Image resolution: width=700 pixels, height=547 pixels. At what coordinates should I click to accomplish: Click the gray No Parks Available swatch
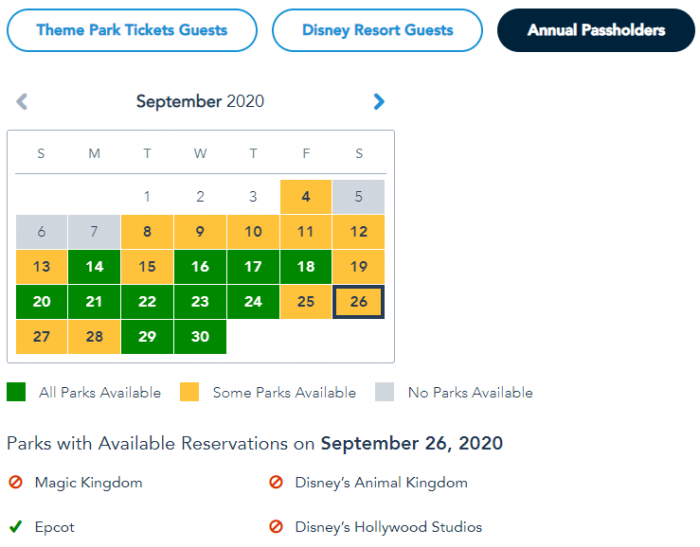point(385,392)
